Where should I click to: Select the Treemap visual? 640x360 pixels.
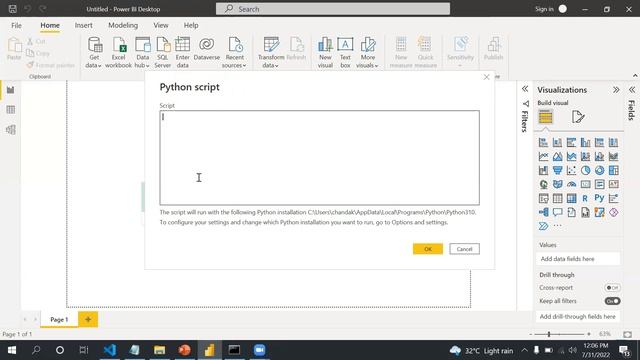(x=613, y=170)
